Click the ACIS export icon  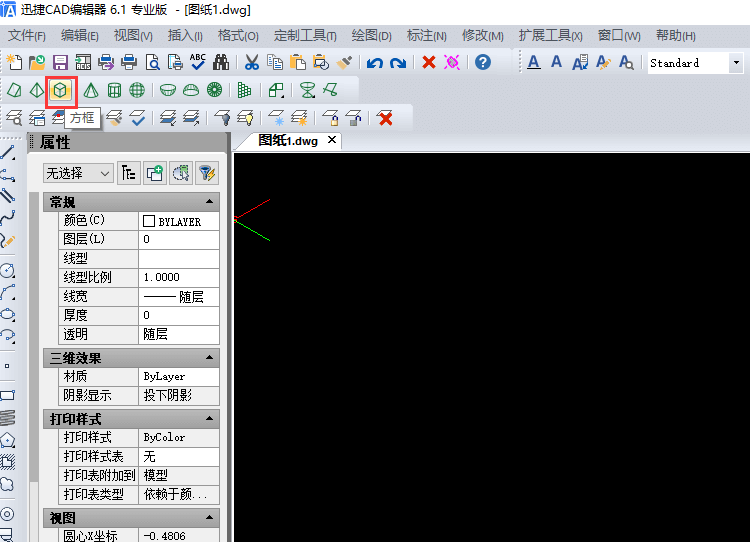tap(83, 63)
